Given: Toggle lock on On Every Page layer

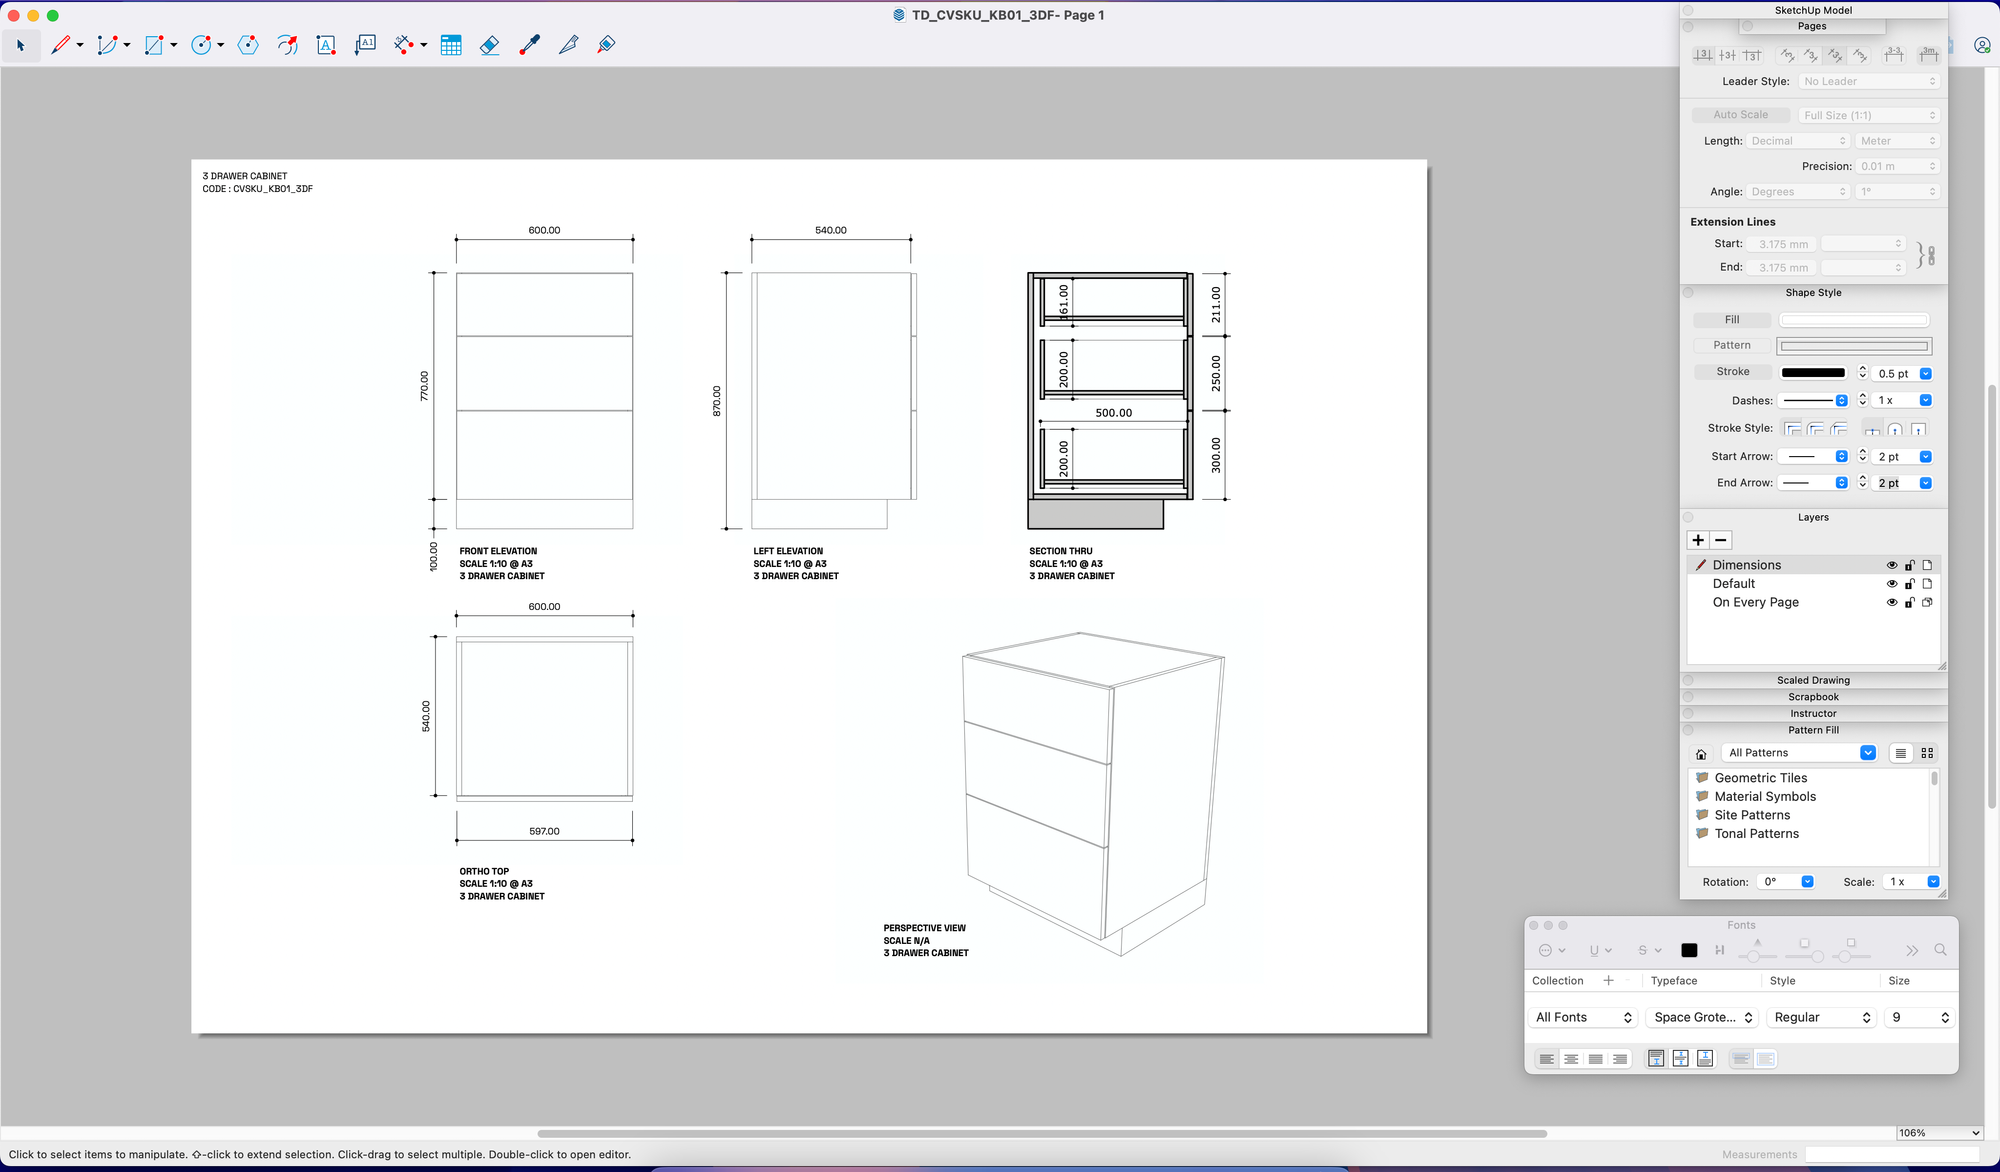Looking at the screenshot, I should click(1909, 603).
